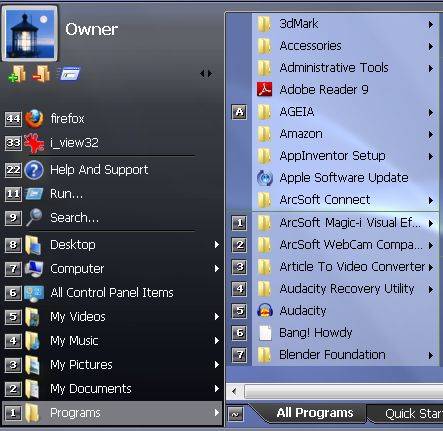Open the AppInventor Setup menu entry
This screenshot has width=443, height=431.
[345, 156]
